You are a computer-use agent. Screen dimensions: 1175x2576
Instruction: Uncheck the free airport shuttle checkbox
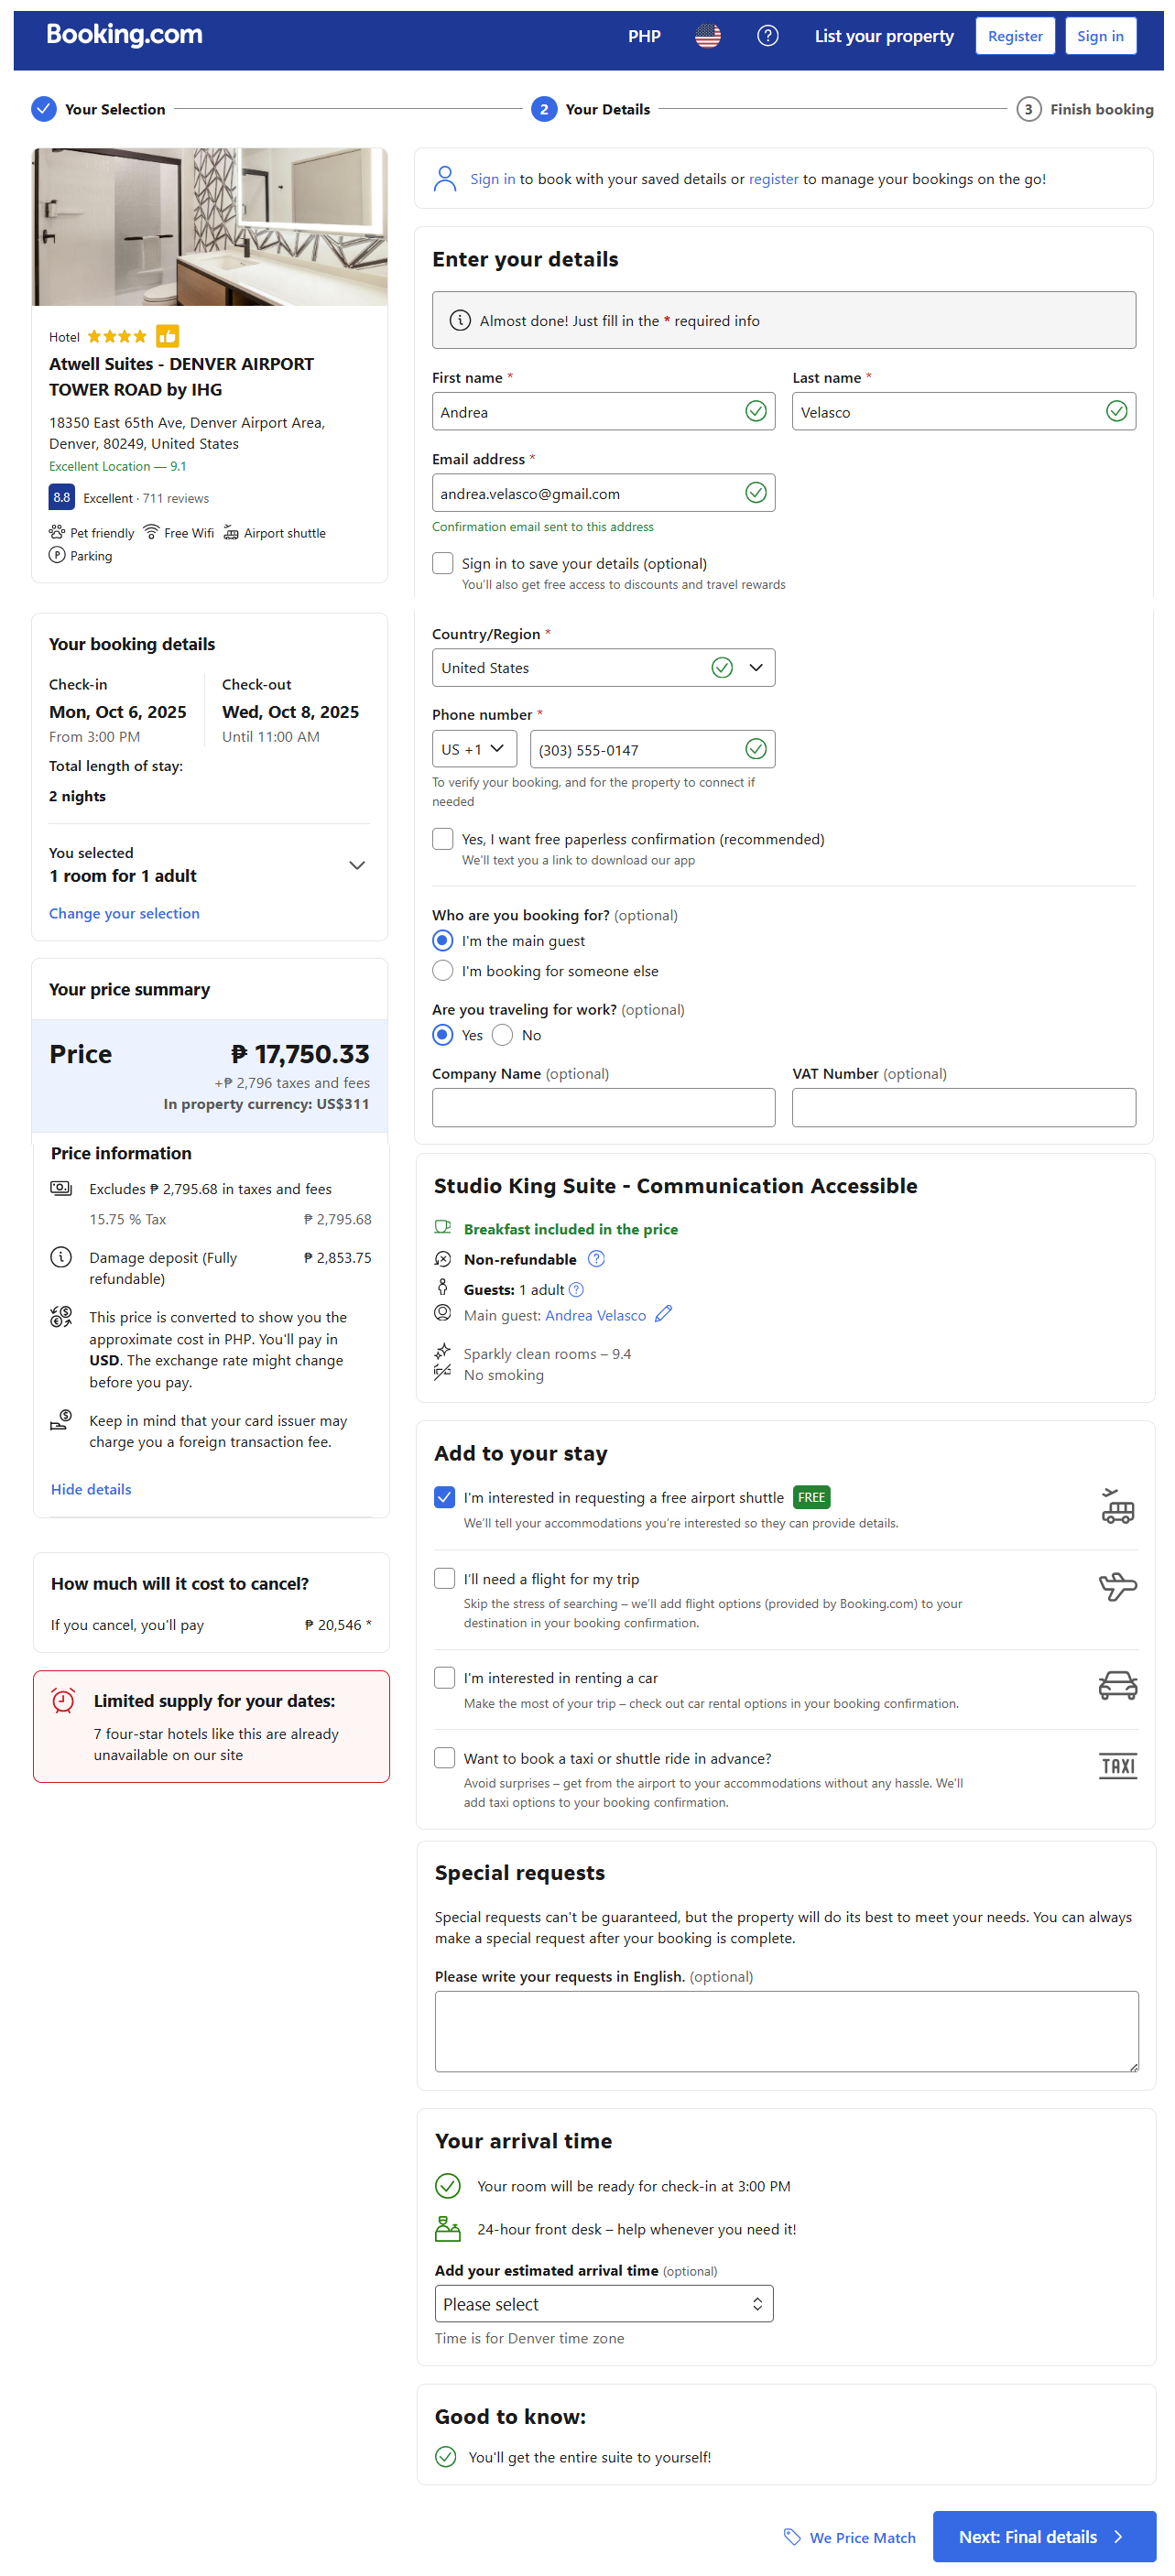coord(445,1496)
